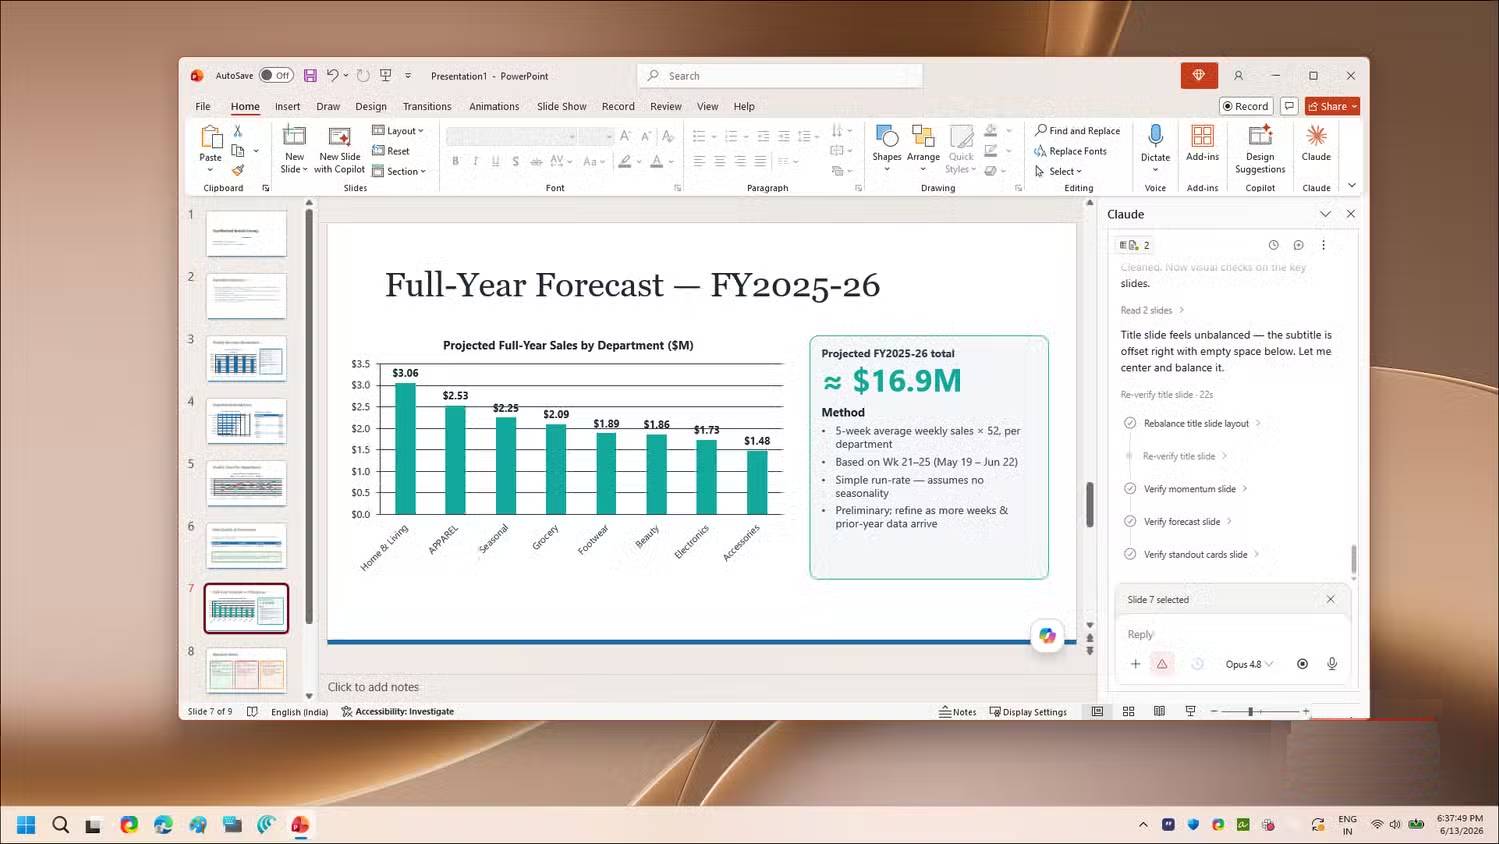Click the New Slide button icon
The width and height of the screenshot is (1499, 844).
tap(294, 136)
